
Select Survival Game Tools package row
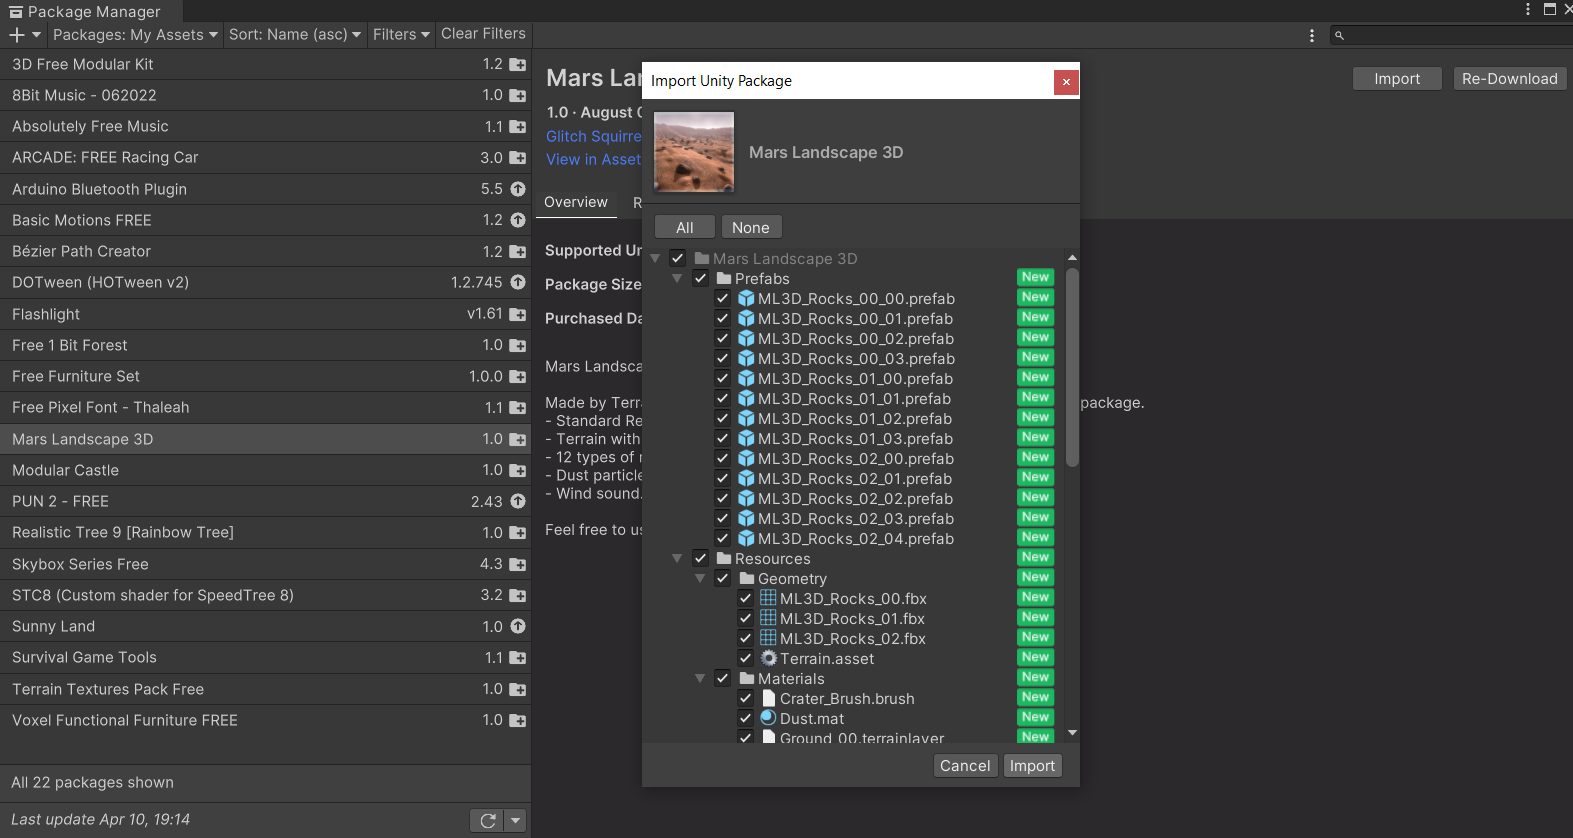click(265, 657)
